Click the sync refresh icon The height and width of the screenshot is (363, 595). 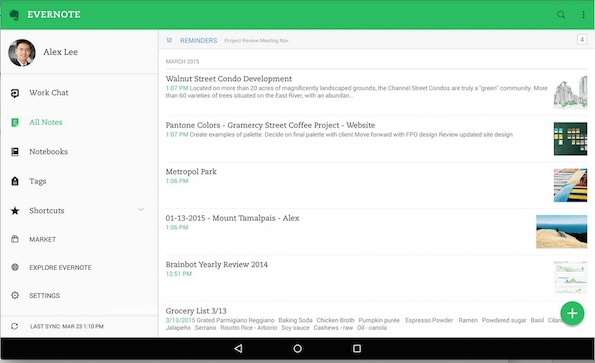pyautogui.click(x=14, y=326)
